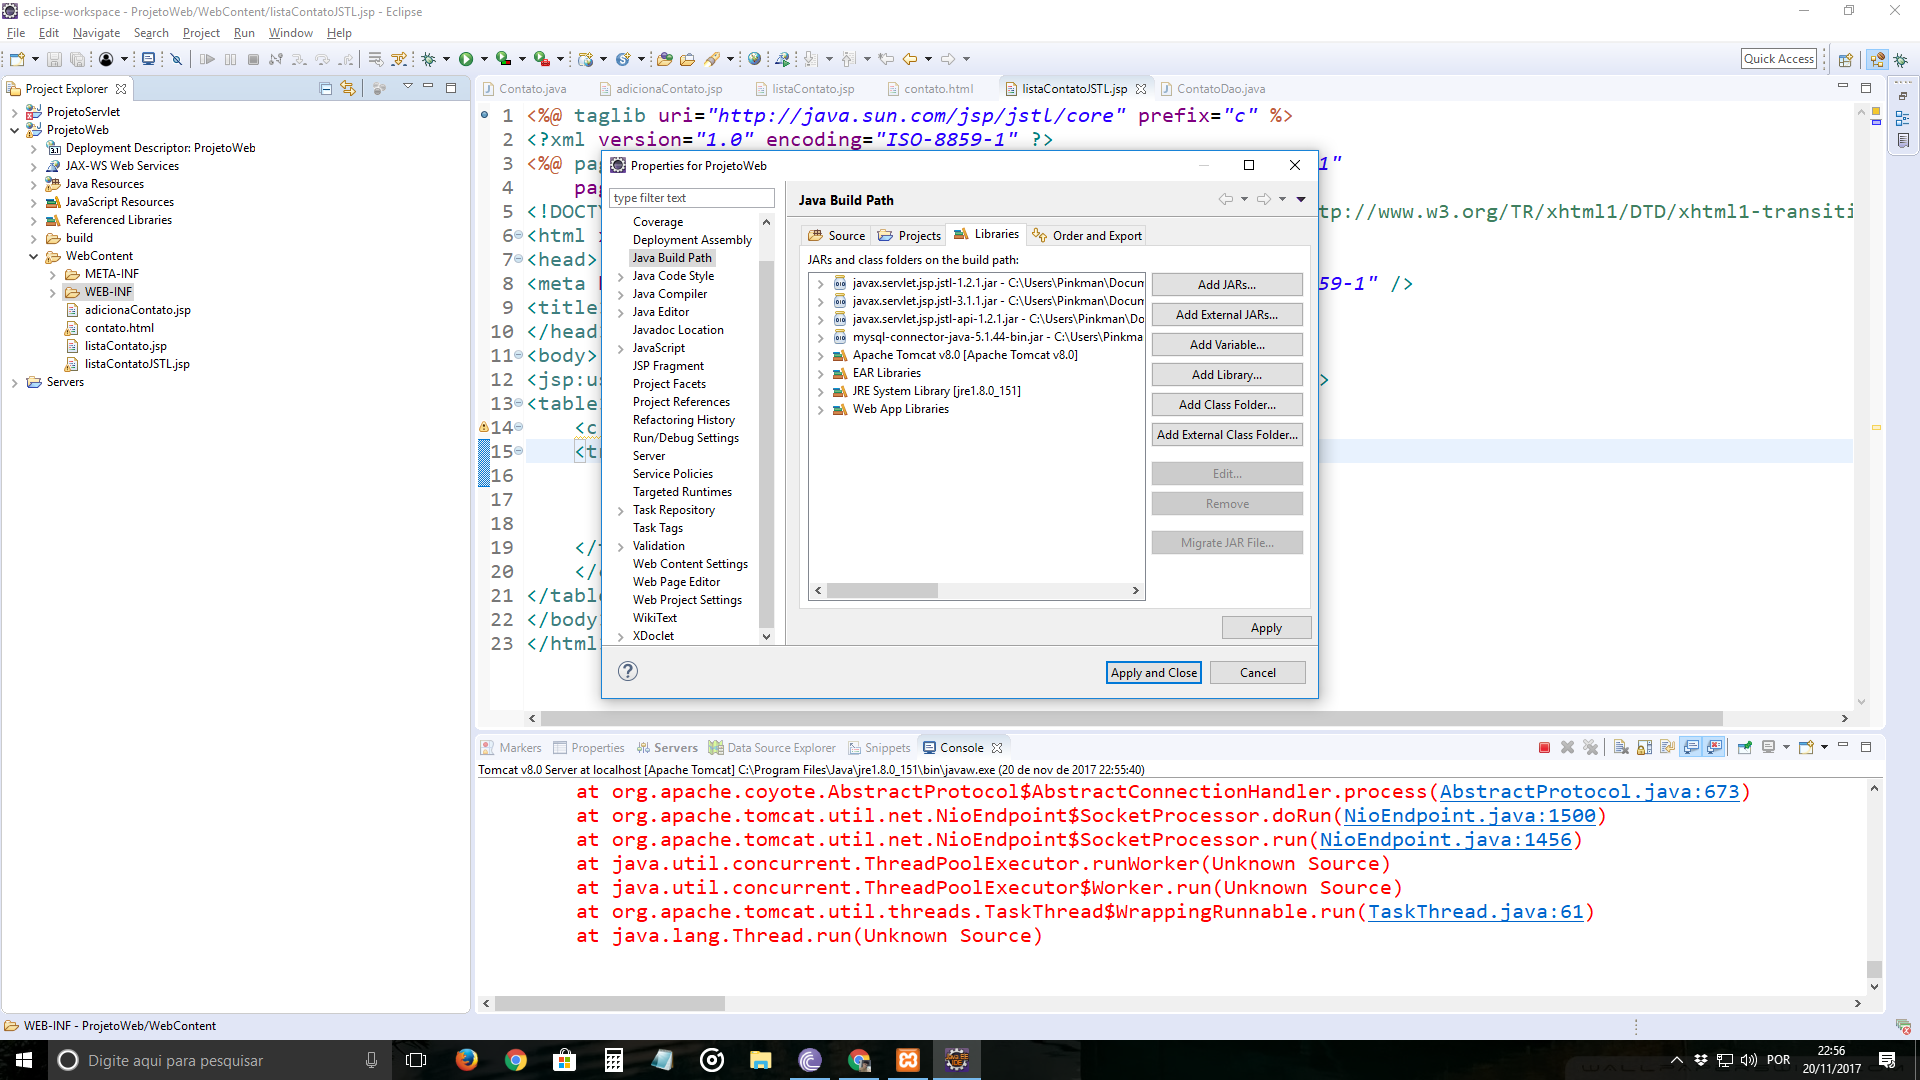Toggle Show Console on standard output change
The image size is (1920, 1080).
pyautogui.click(x=1691, y=748)
